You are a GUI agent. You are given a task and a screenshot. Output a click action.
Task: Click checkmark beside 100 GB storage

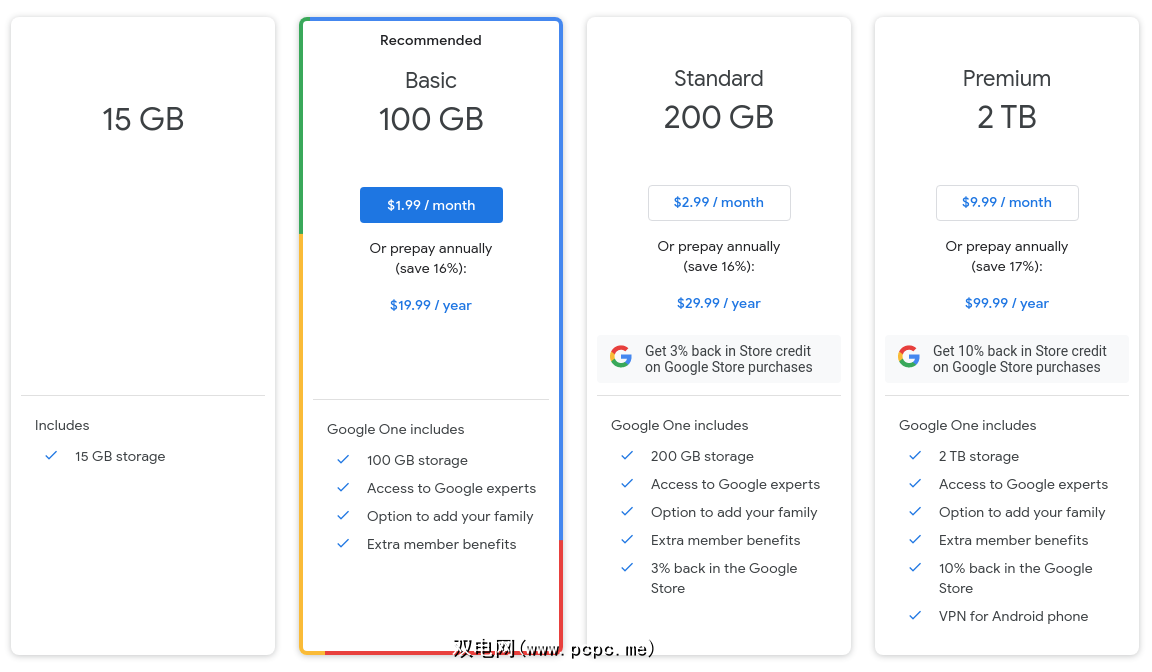tap(343, 460)
